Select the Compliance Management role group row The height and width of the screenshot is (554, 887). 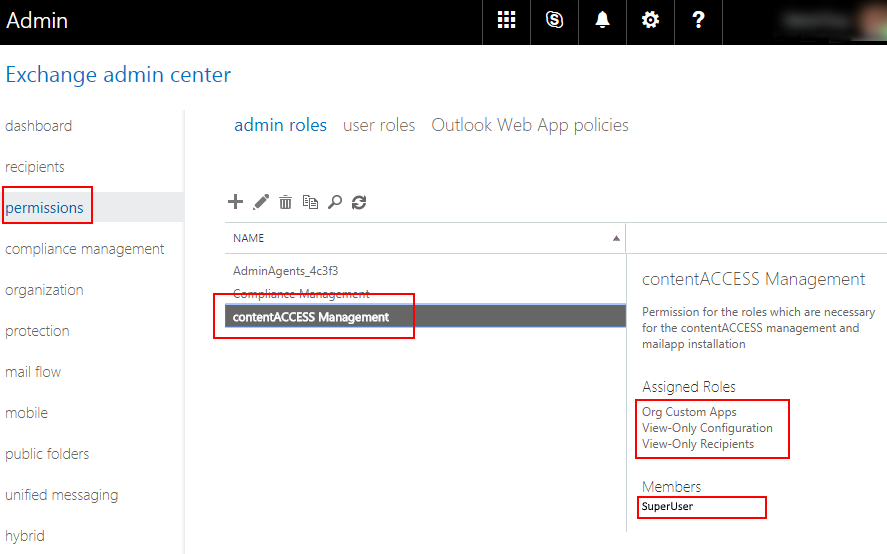click(x=425, y=294)
